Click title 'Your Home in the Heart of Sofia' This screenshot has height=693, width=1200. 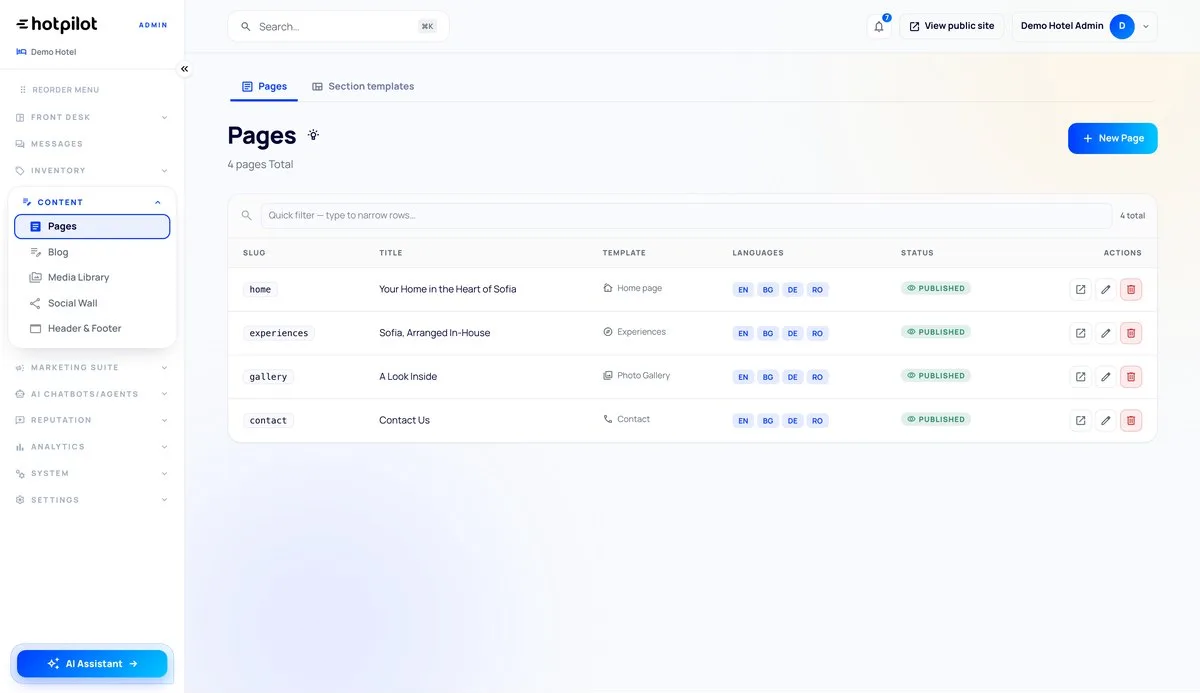(448, 290)
